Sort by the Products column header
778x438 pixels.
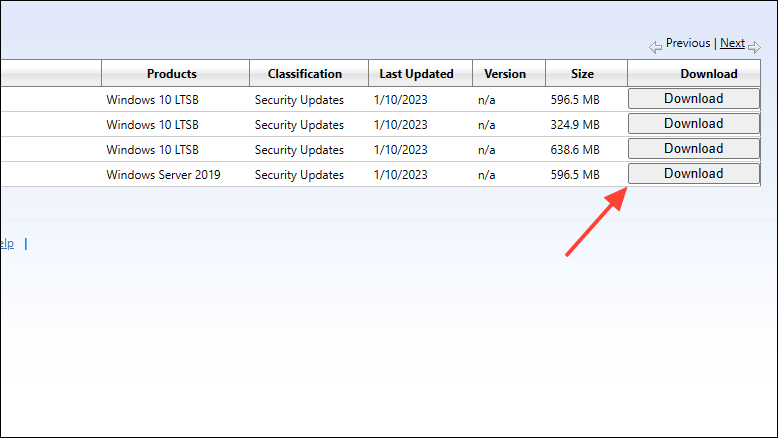172,74
